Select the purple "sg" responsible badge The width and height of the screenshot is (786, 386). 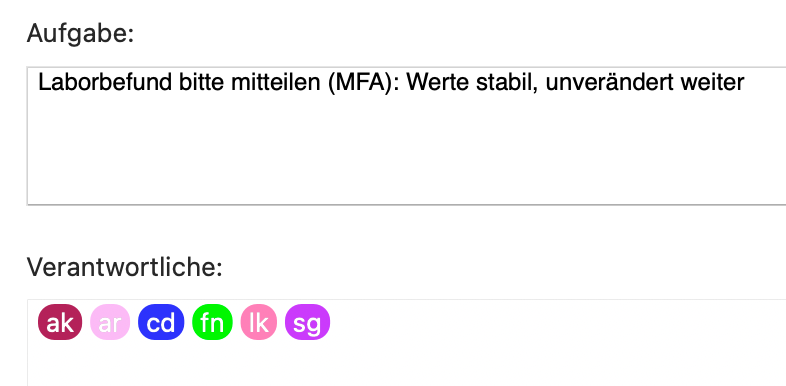click(307, 322)
